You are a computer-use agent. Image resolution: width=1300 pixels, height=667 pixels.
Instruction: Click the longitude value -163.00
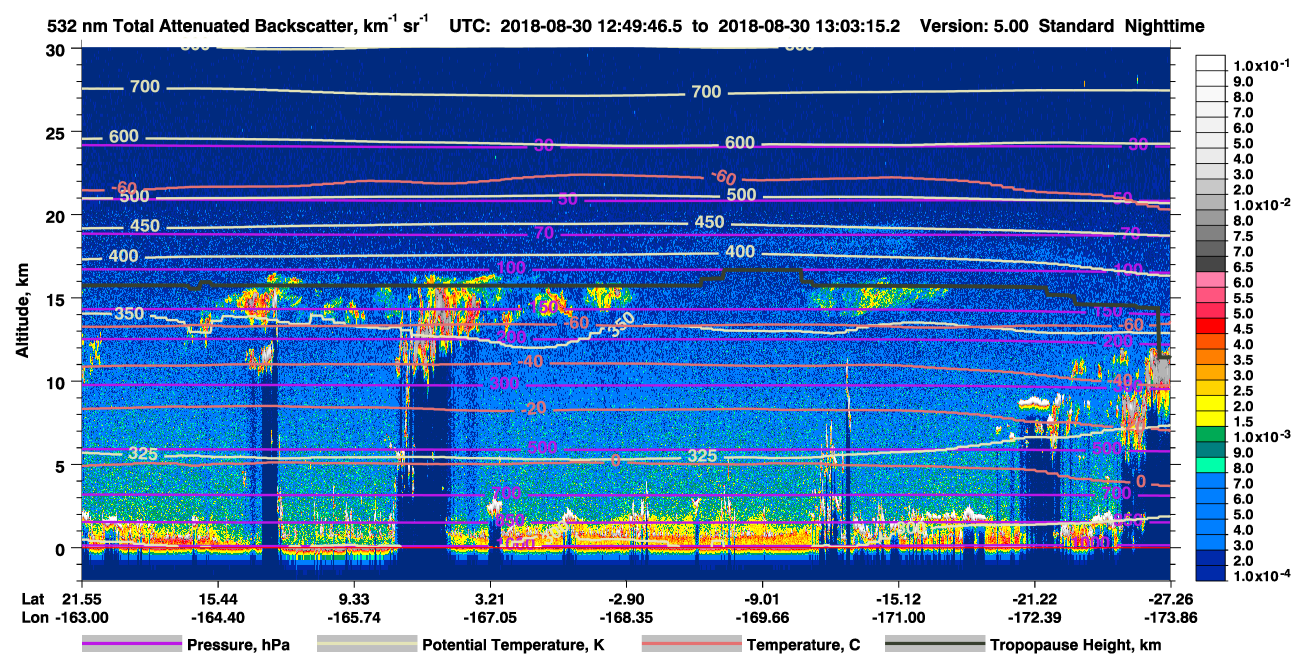[81, 617]
